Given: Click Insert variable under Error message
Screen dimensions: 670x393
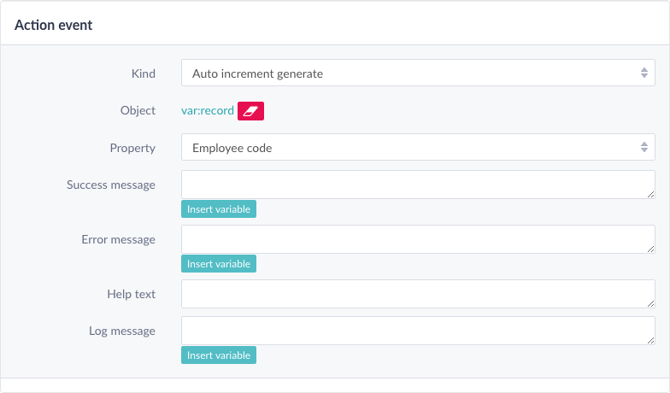Looking at the screenshot, I should click(x=218, y=264).
